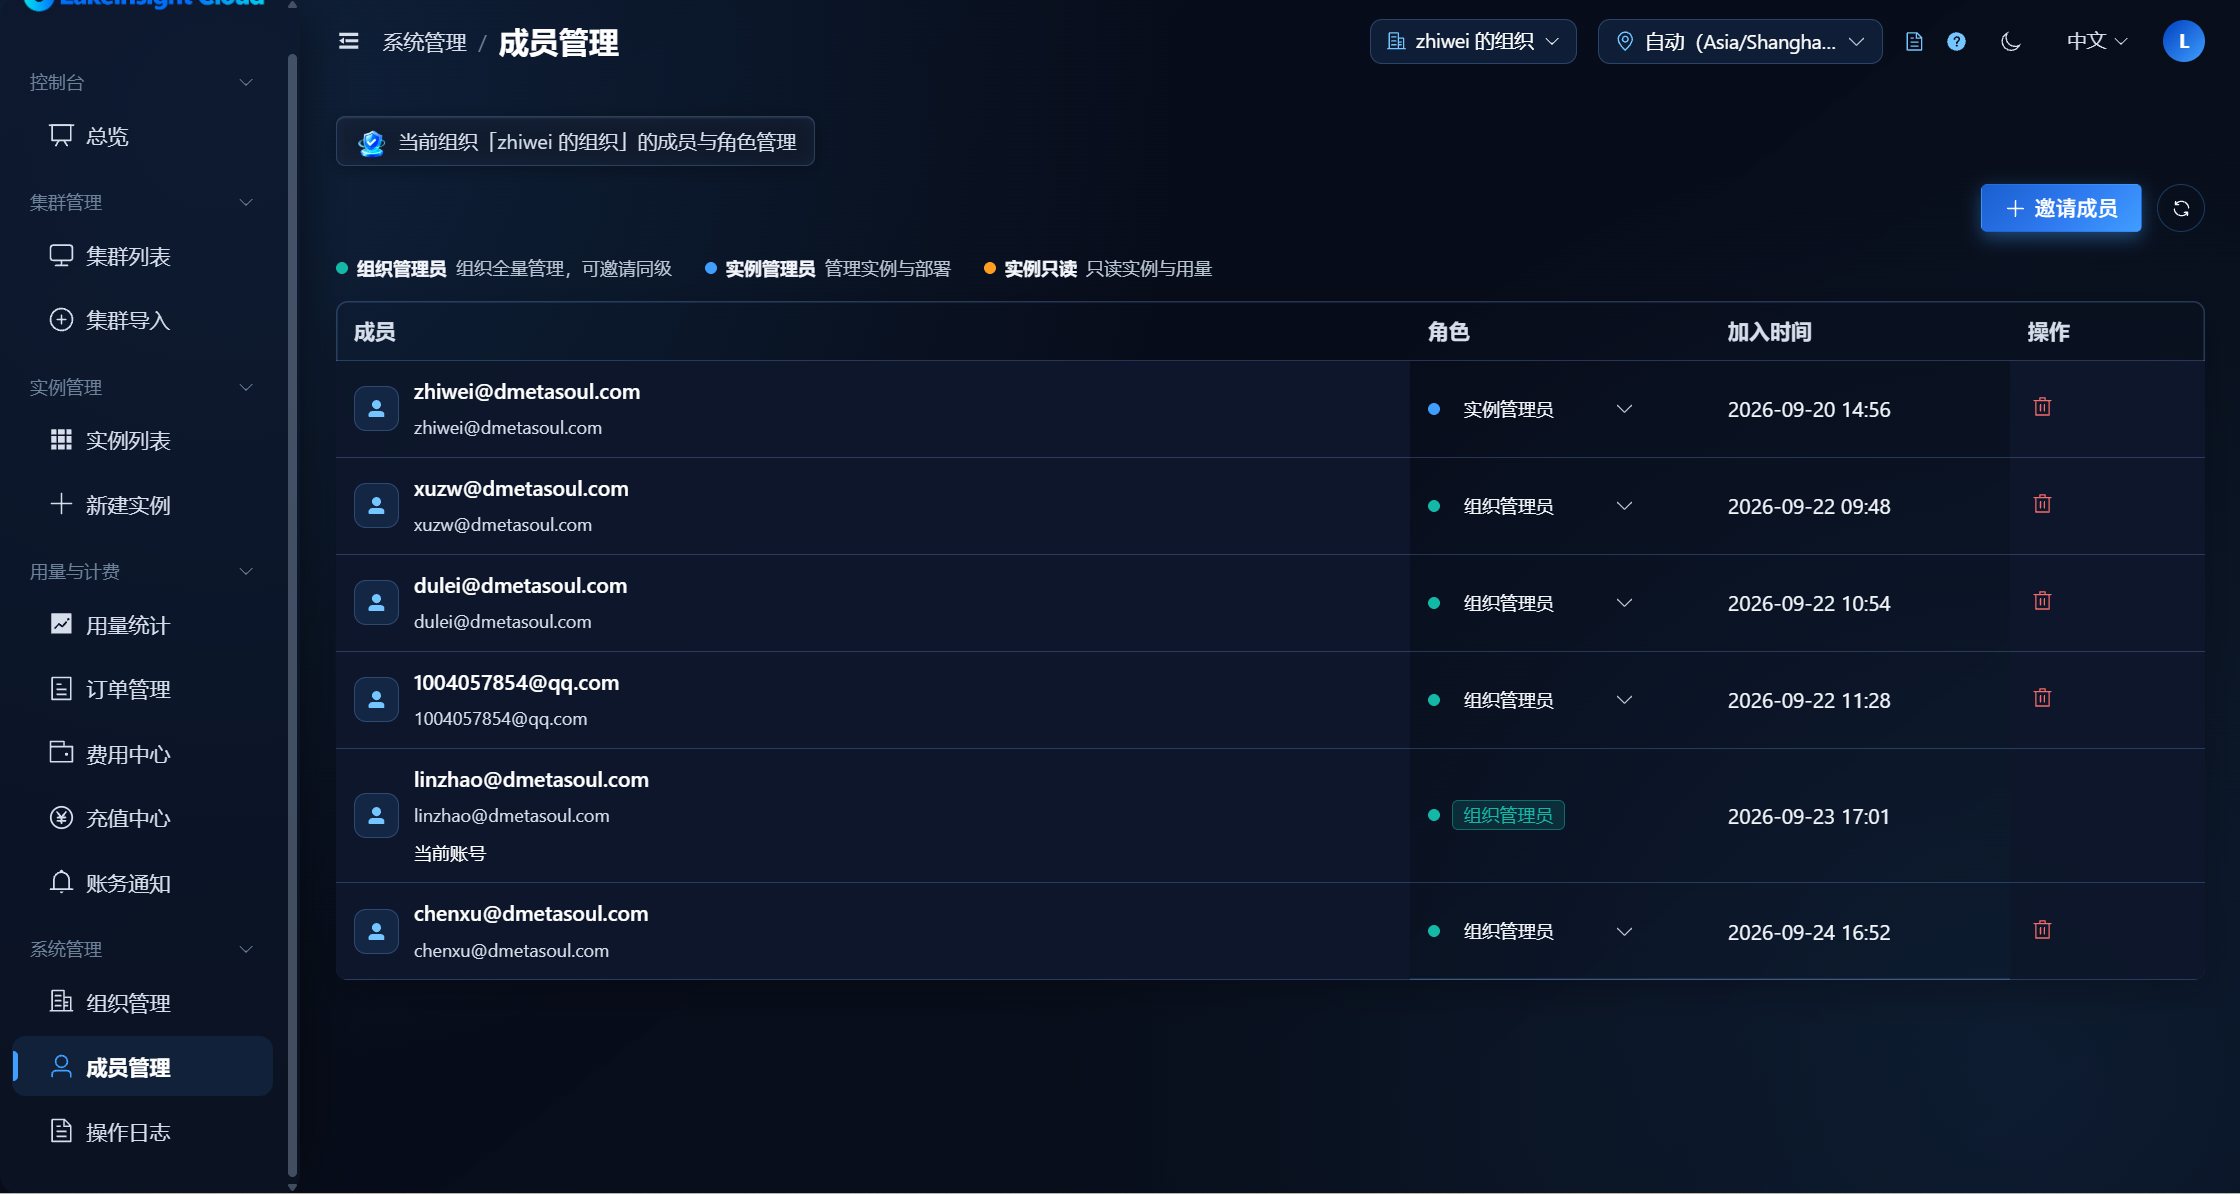Click the 邀请成员 invite button
This screenshot has width=2240, height=1194.
click(2060, 208)
